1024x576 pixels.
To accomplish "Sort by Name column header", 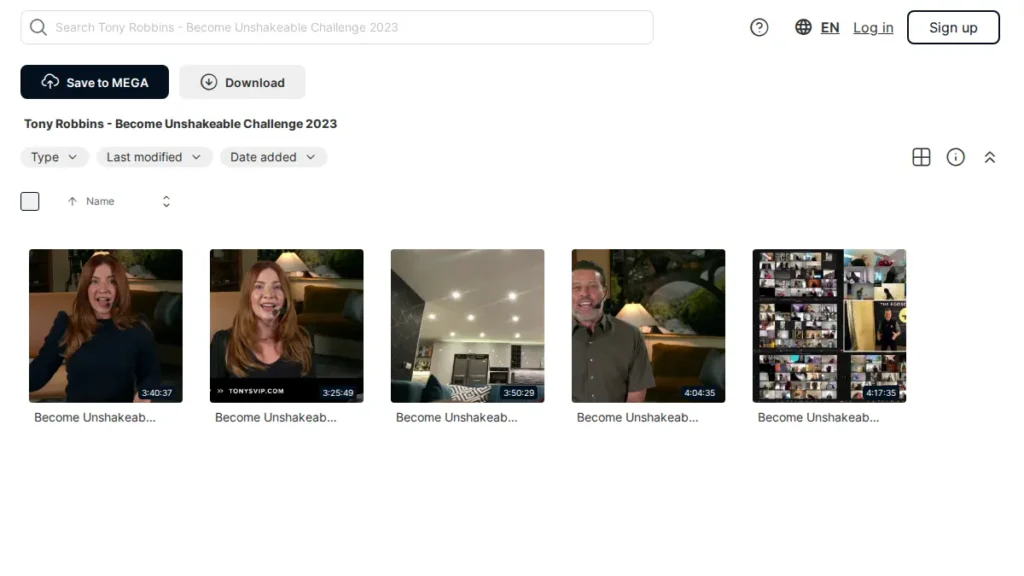I will coord(100,201).
